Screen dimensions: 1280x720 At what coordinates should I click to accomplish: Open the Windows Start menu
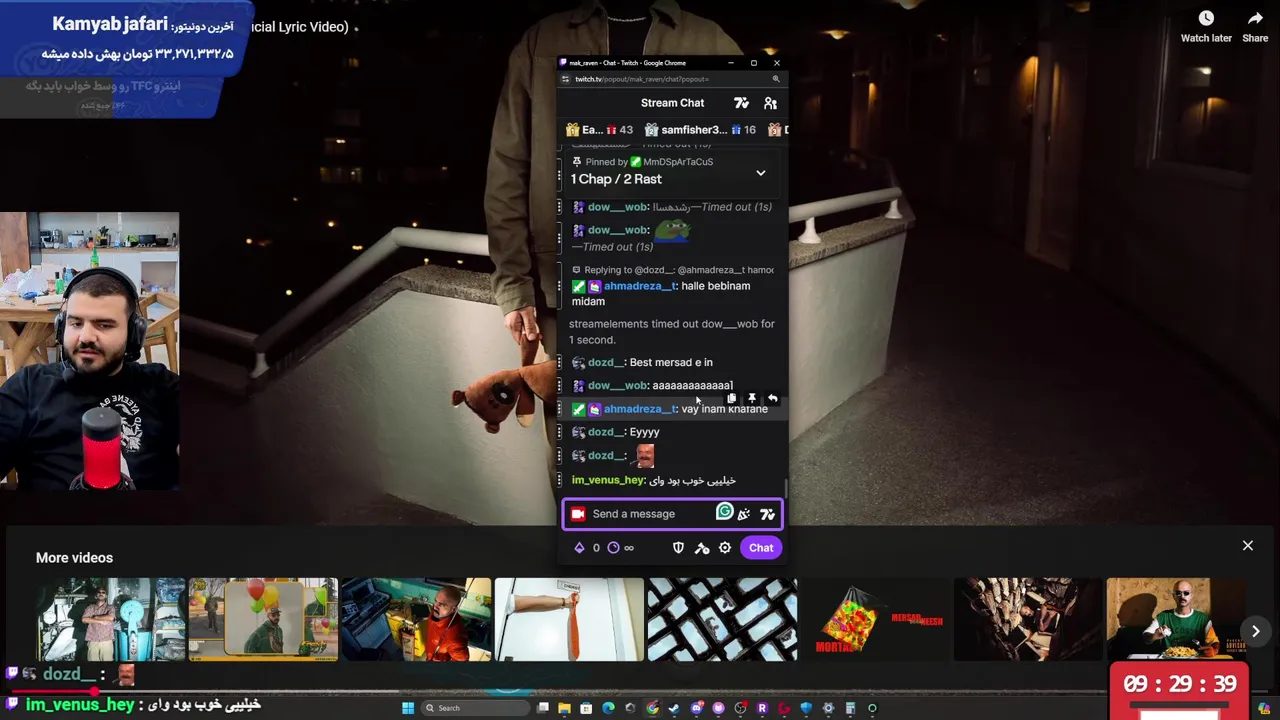coord(408,708)
